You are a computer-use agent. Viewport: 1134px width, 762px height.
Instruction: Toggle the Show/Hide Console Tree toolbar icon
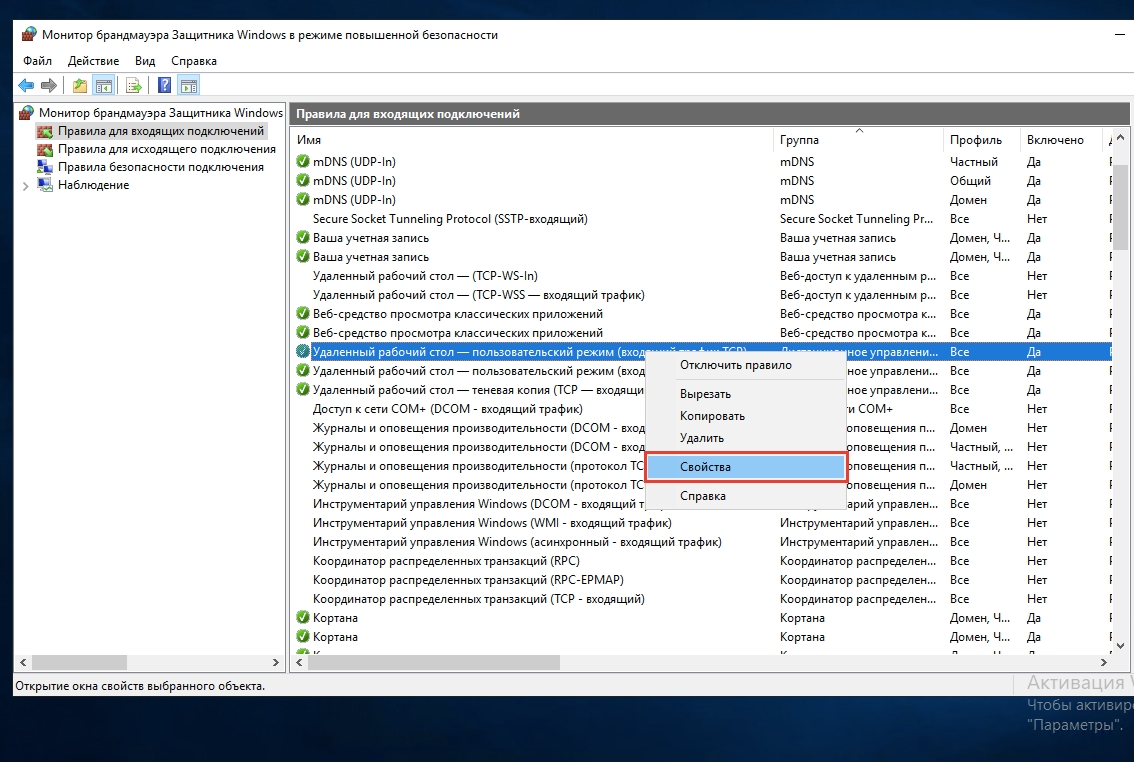[103, 85]
